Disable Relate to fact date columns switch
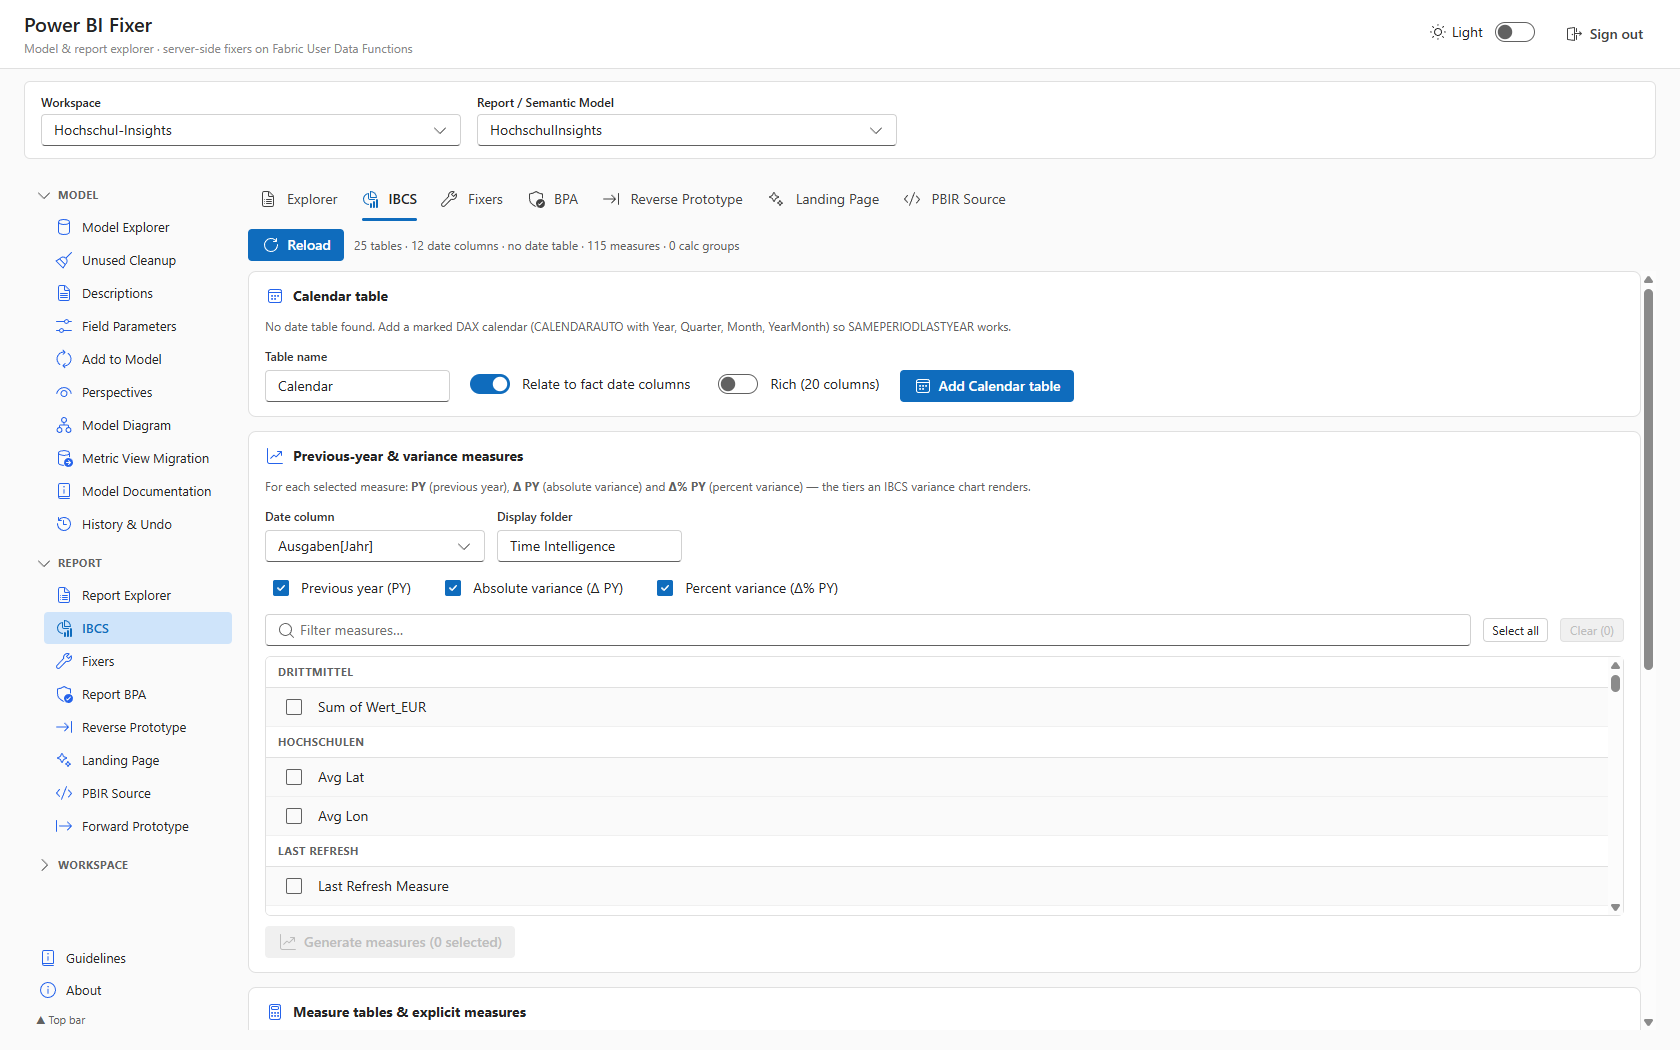This screenshot has height=1050, width=1680. click(x=490, y=384)
